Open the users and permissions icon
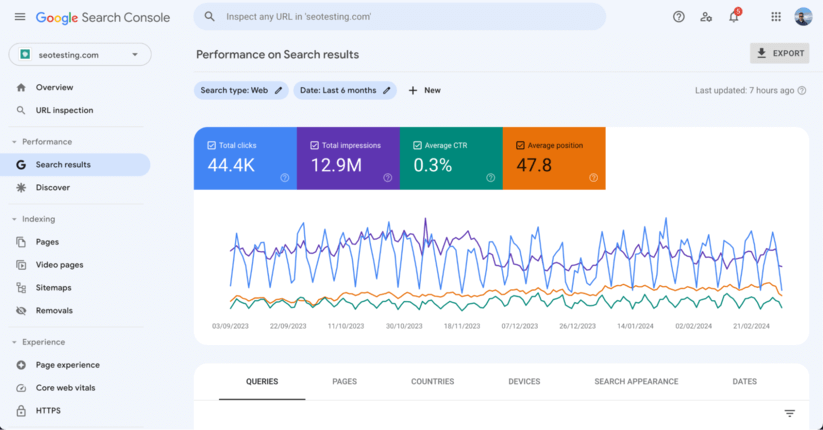Image resolution: width=823 pixels, height=430 pixels. click(707, 17)
